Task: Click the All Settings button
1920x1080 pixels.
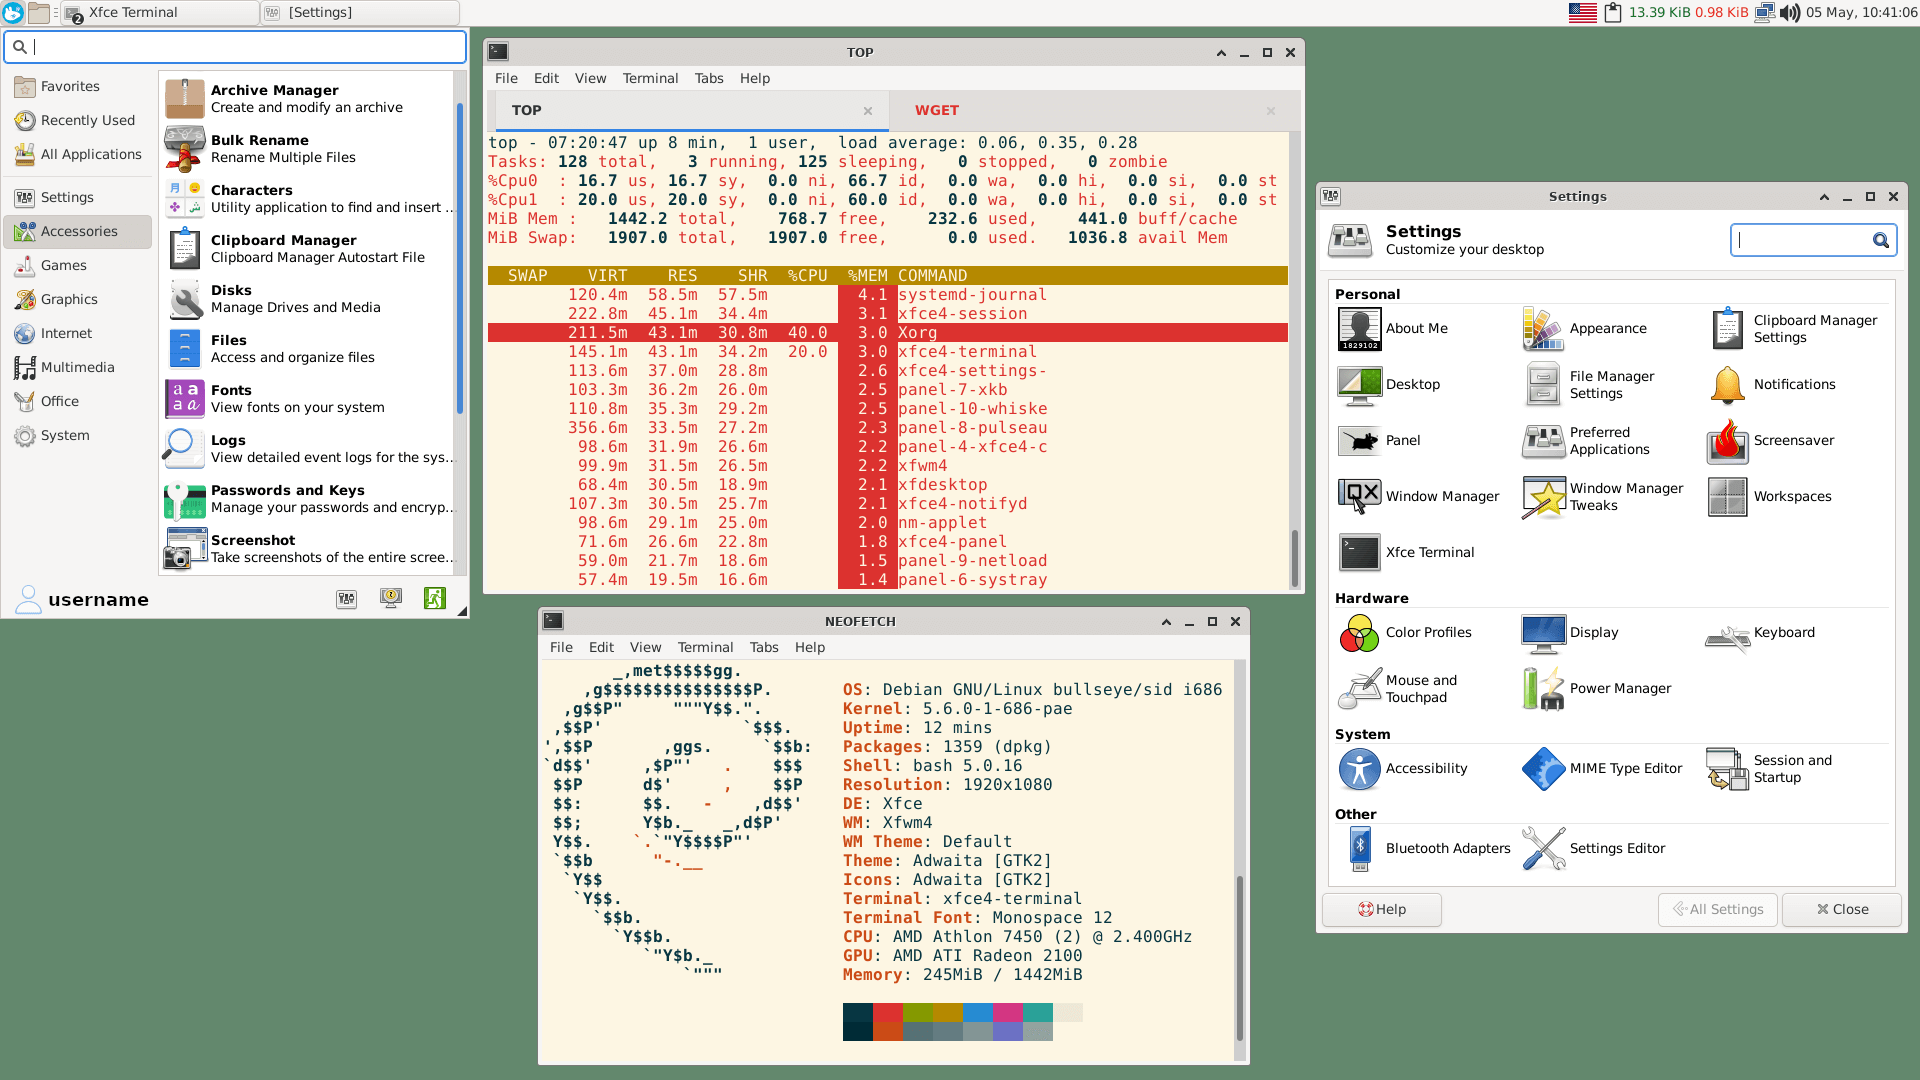Action: coord(1717,909)
